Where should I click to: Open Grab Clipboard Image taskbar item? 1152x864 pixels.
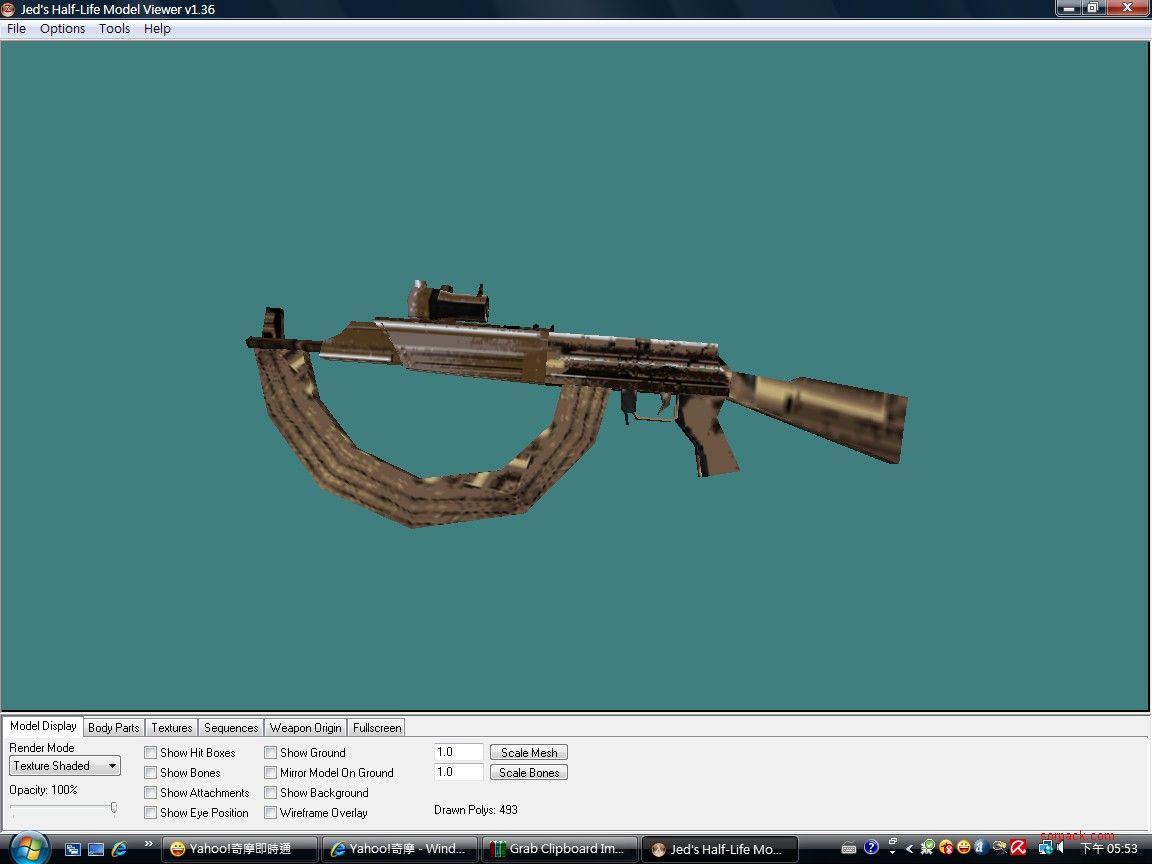pyautogui.click(x=559, y=849)
